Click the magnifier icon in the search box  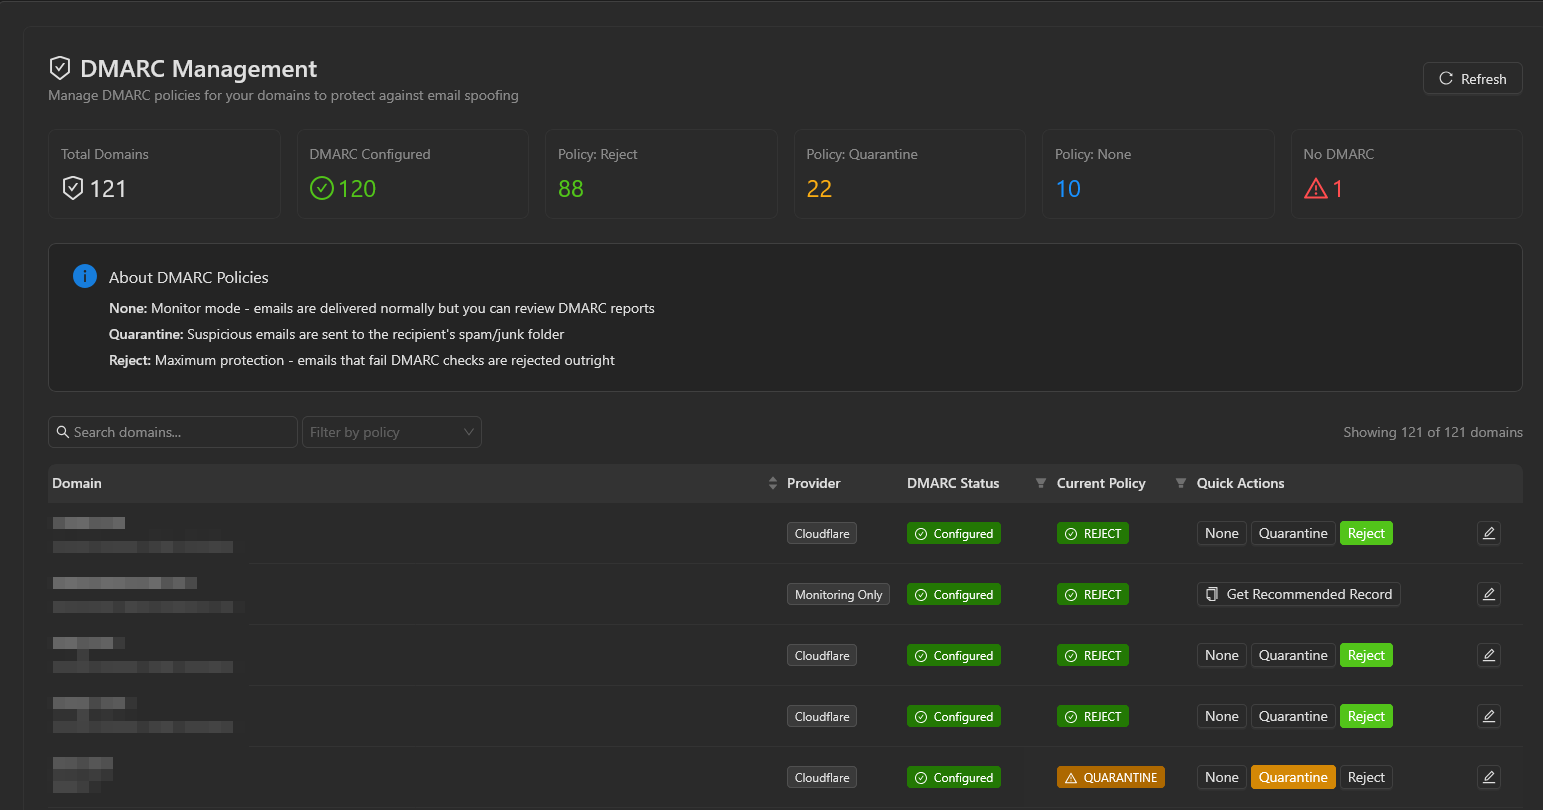point(63,432)
